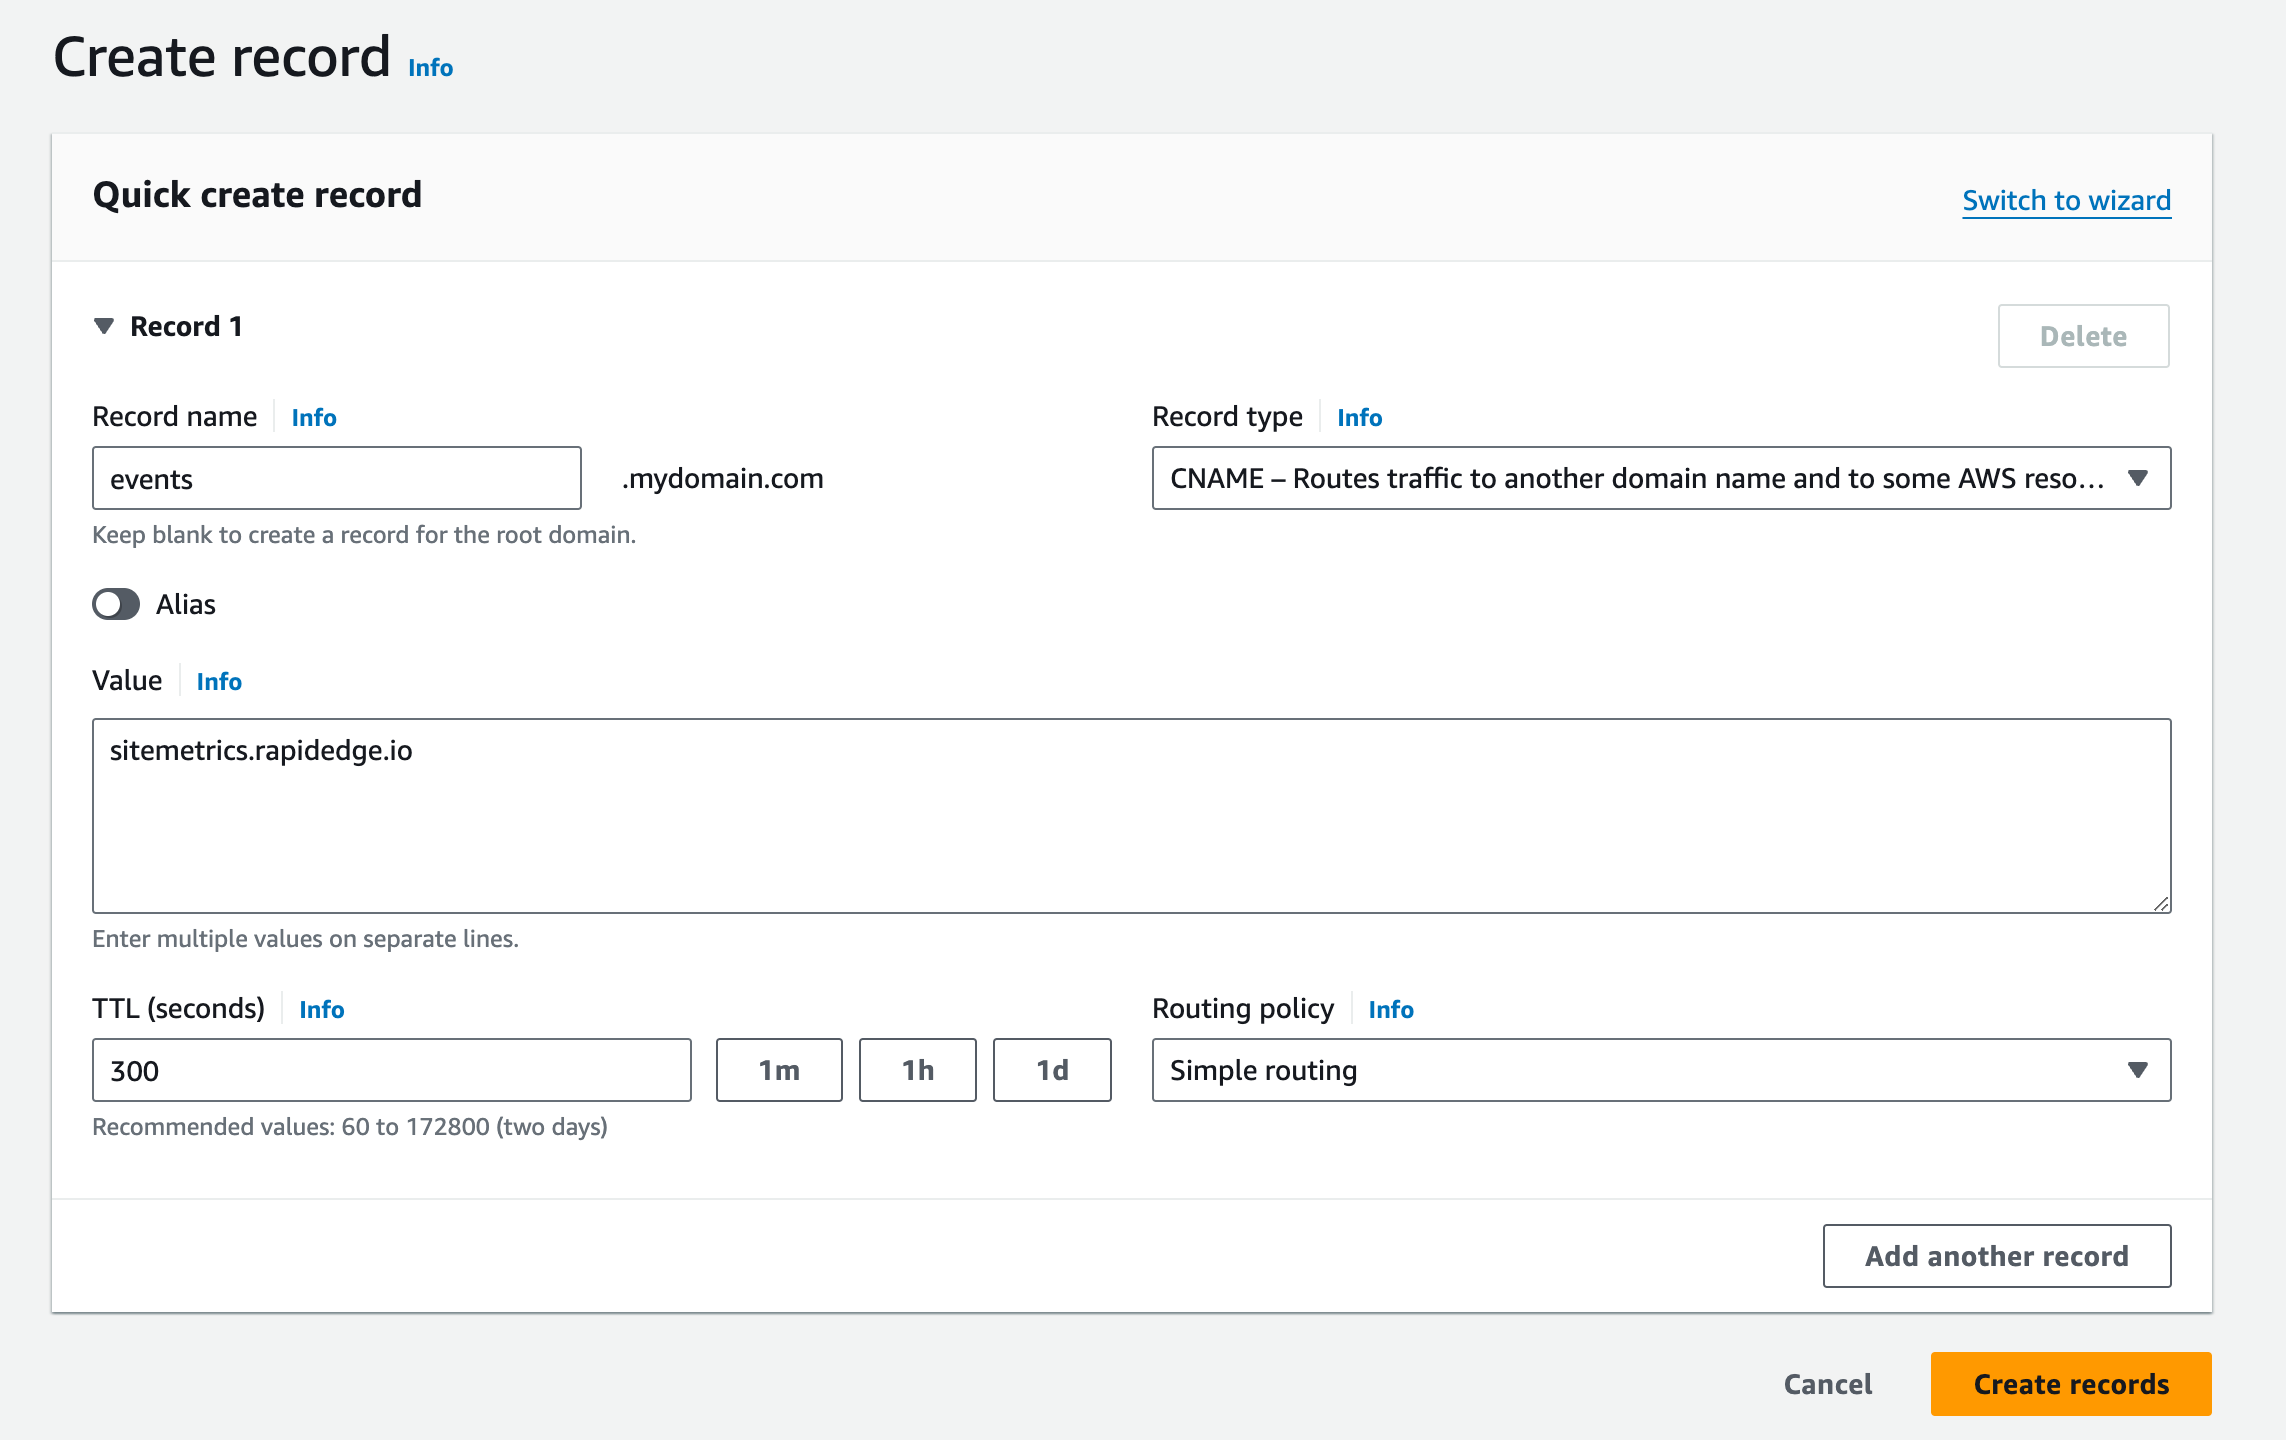The width and height of the screenshot is (2286, 1440).
Task: Open the Routing policy dropdown
Action: tap(1660, 1070)
